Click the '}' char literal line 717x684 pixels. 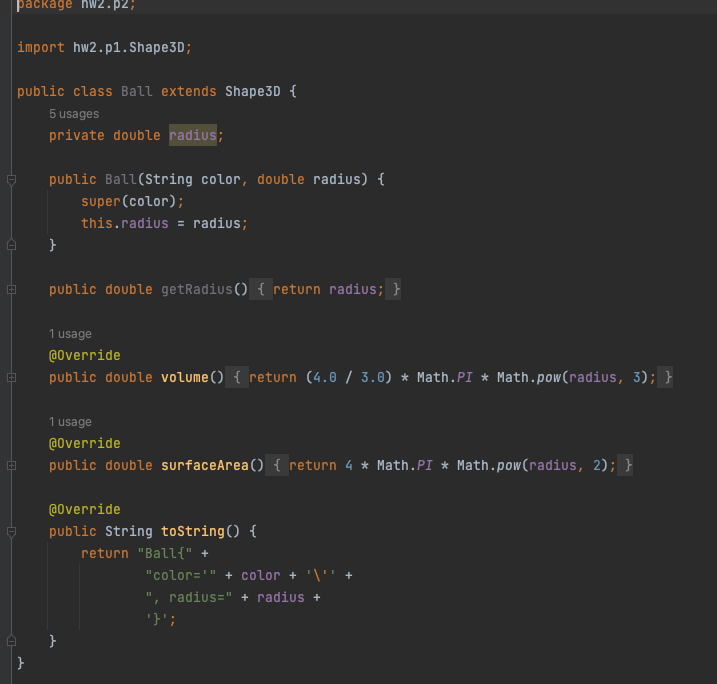click(x=161, y=619)
